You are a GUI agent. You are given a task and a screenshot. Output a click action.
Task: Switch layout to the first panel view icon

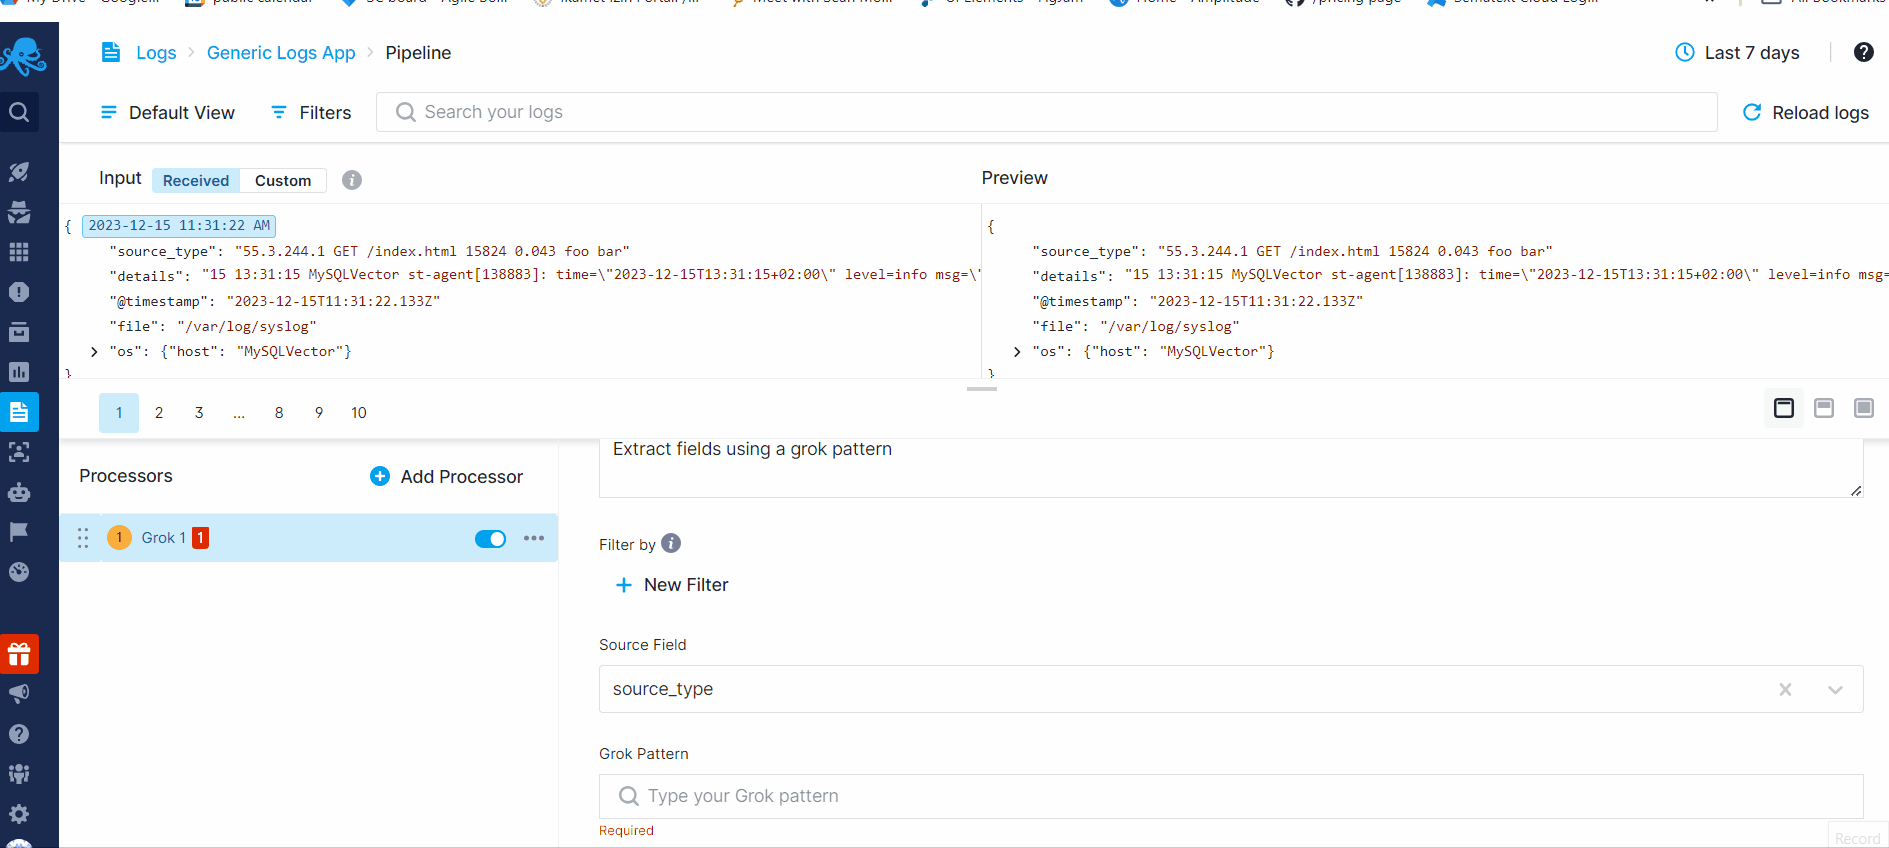click(1784, 408)
